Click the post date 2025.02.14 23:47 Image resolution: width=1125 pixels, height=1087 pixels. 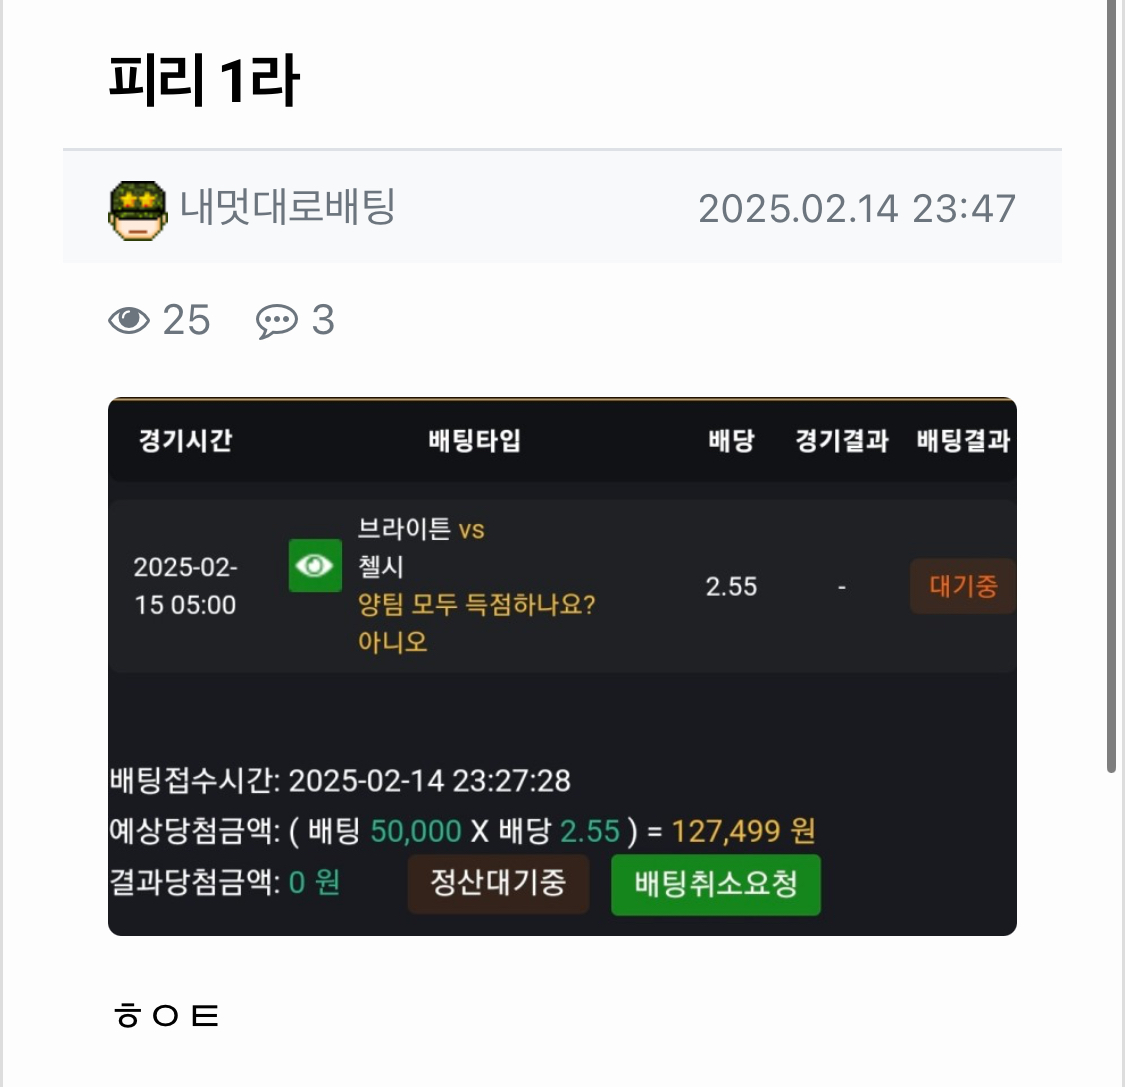pos(857,209)
